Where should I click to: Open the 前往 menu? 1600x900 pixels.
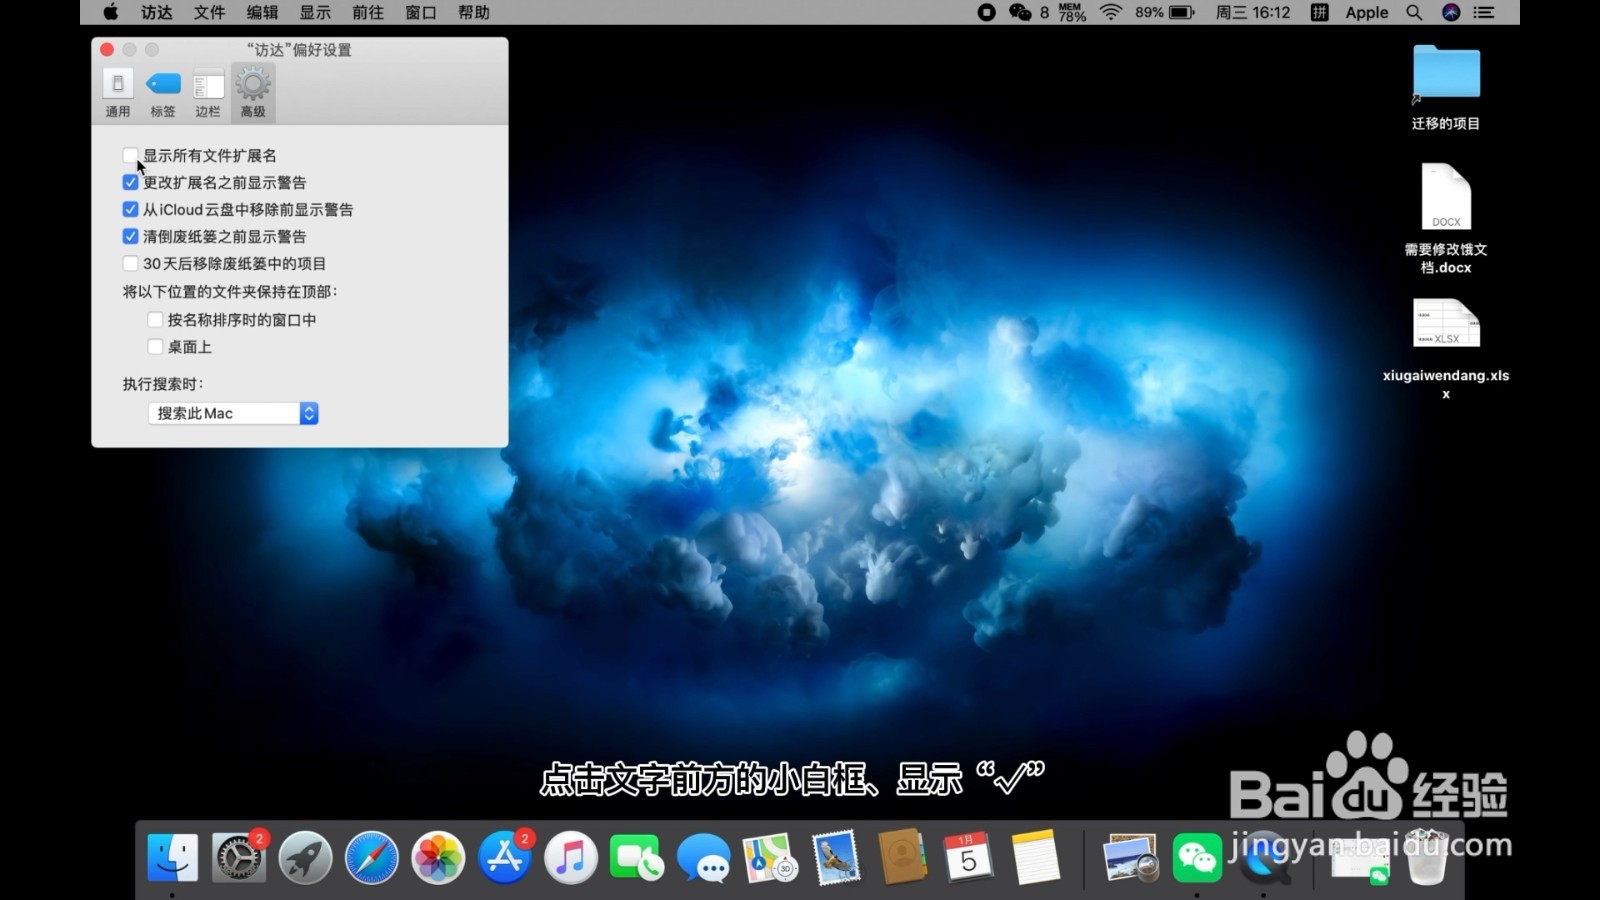(x=368, y=12)
